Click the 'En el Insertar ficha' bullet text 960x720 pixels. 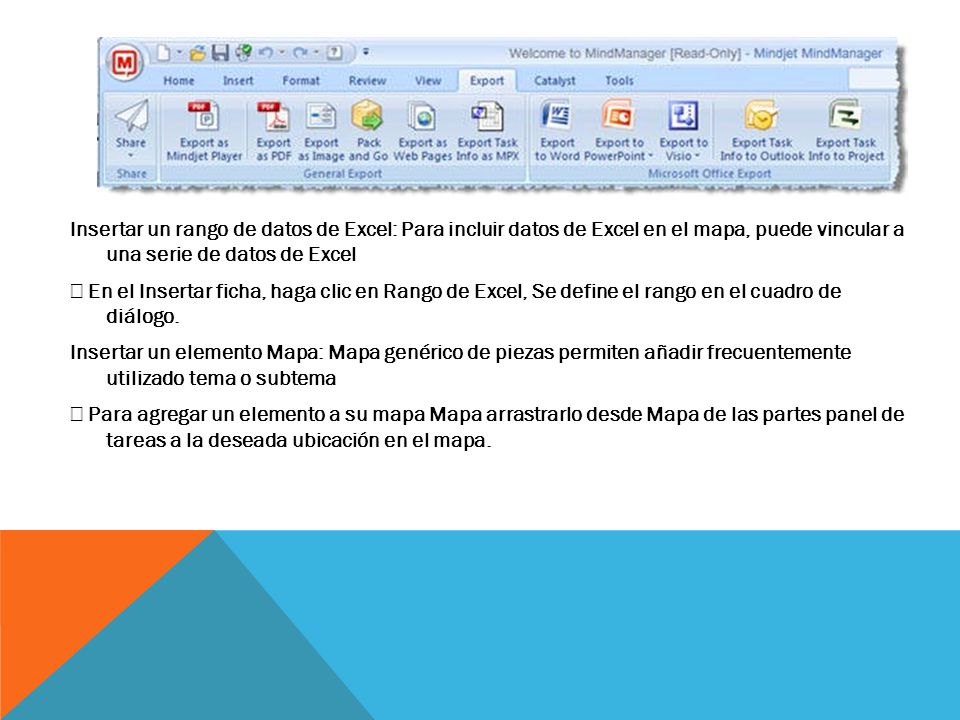point(456,304)
